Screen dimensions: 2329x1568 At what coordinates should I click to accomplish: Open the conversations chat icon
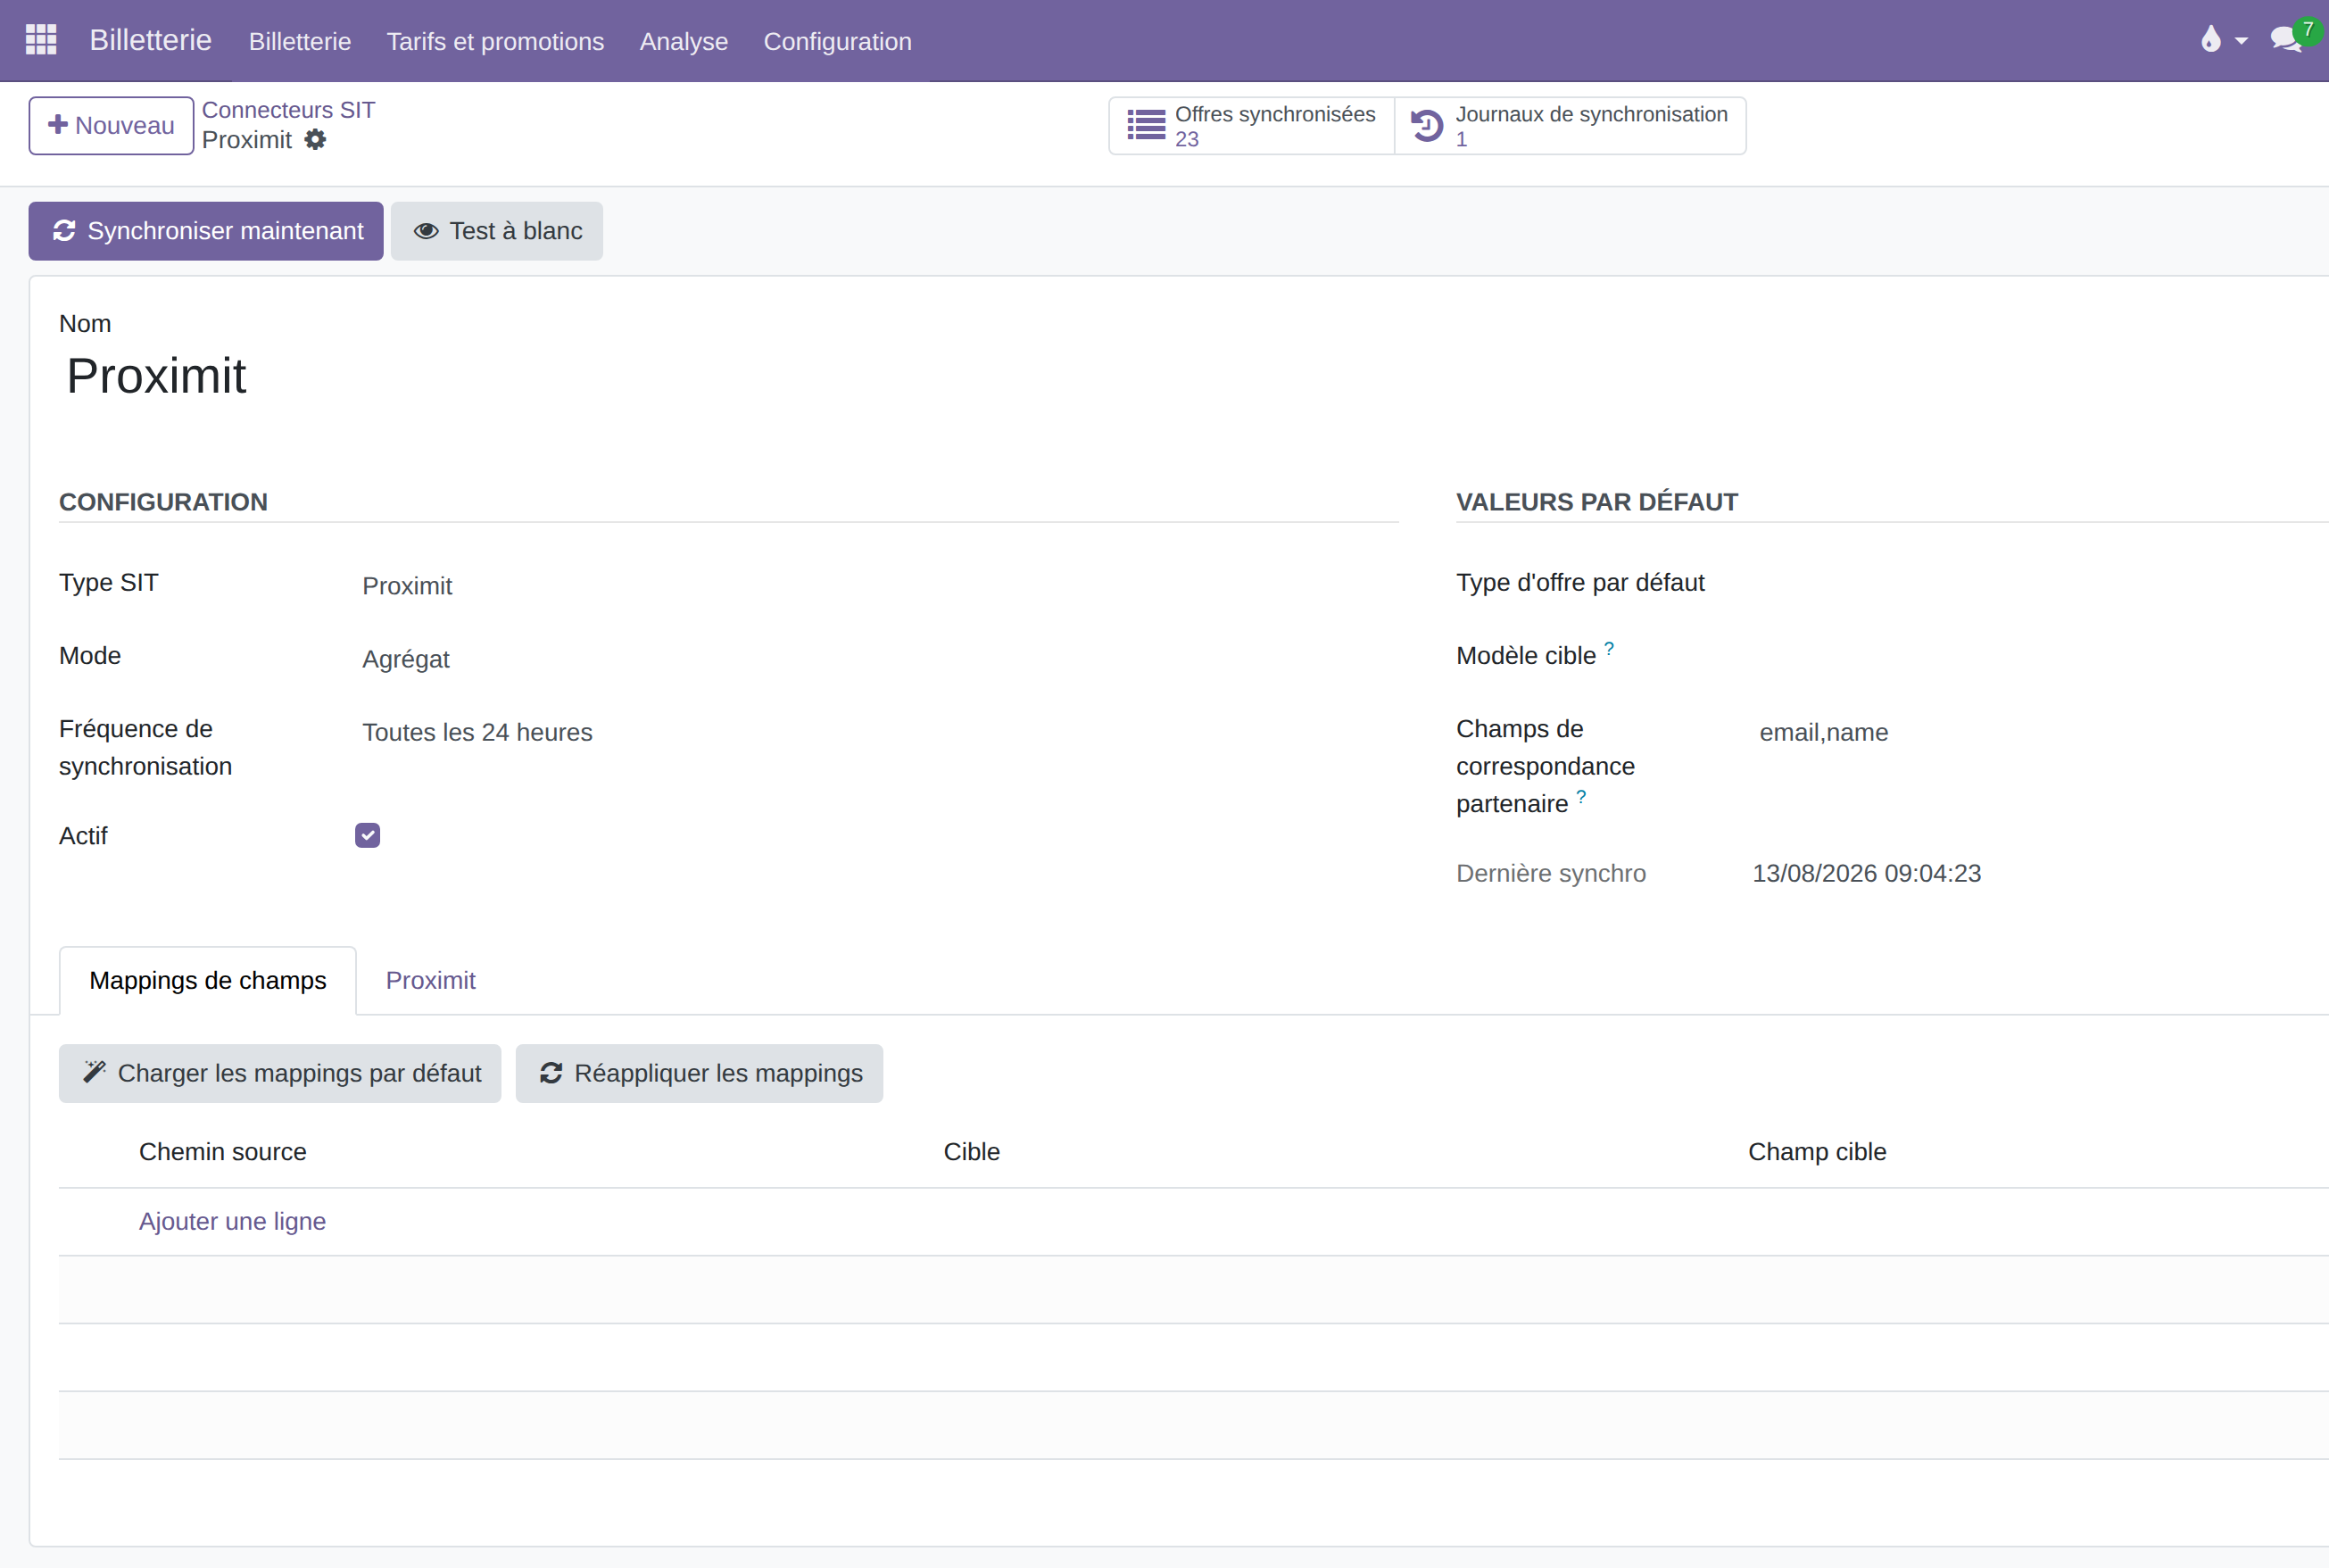[2286, 40]
